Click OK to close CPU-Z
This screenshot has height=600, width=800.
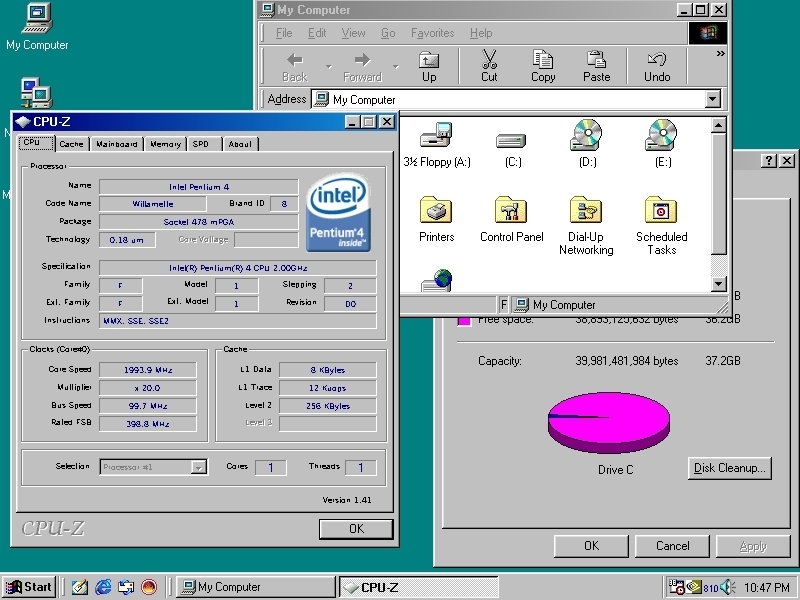(356, 528)
